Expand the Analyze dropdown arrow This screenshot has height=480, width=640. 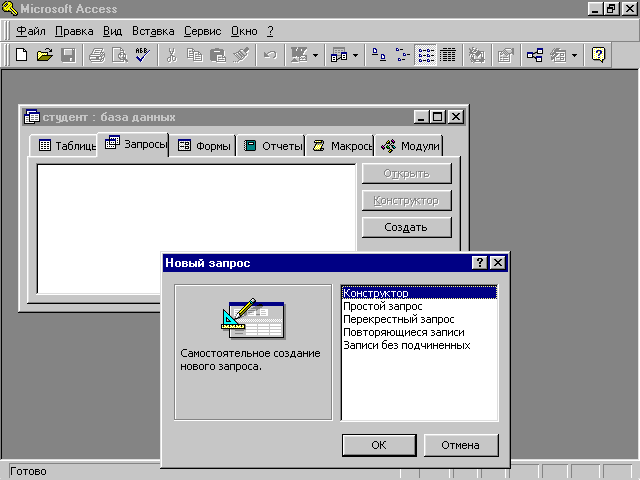tap(356, 55)
